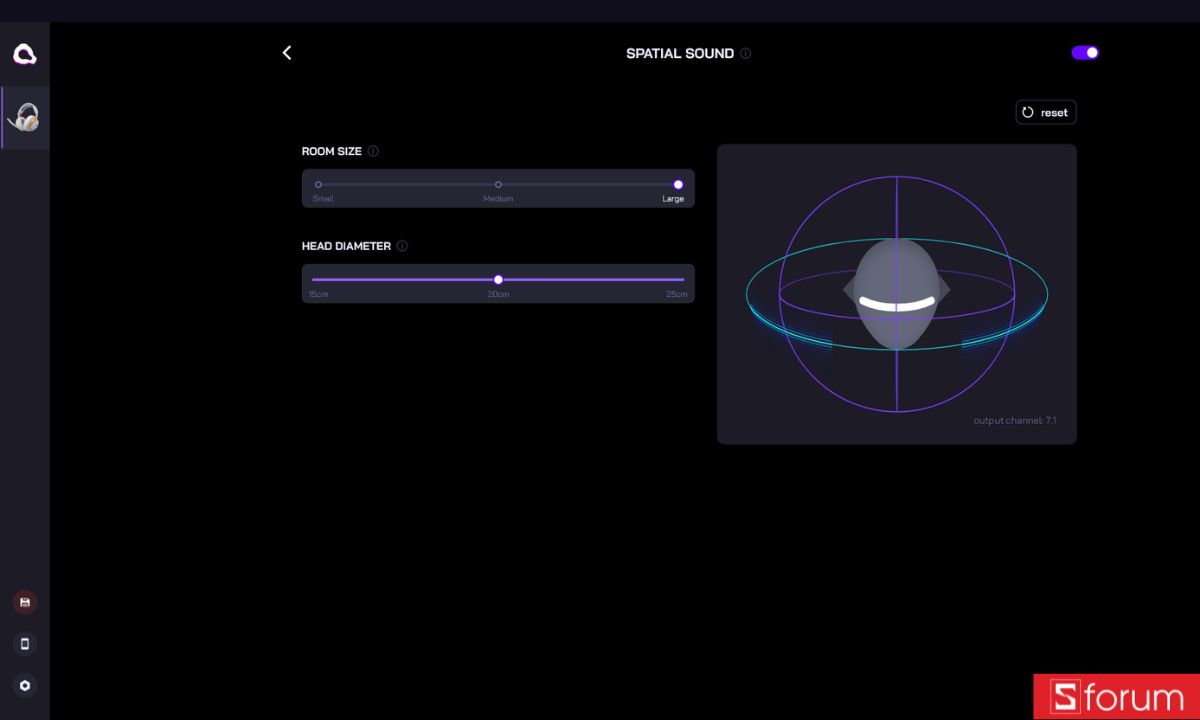This screenshot has height=720, width=1200.
Task: Click the info icon beside SPATIAL SOUND
Action: [x=745, y=54]
